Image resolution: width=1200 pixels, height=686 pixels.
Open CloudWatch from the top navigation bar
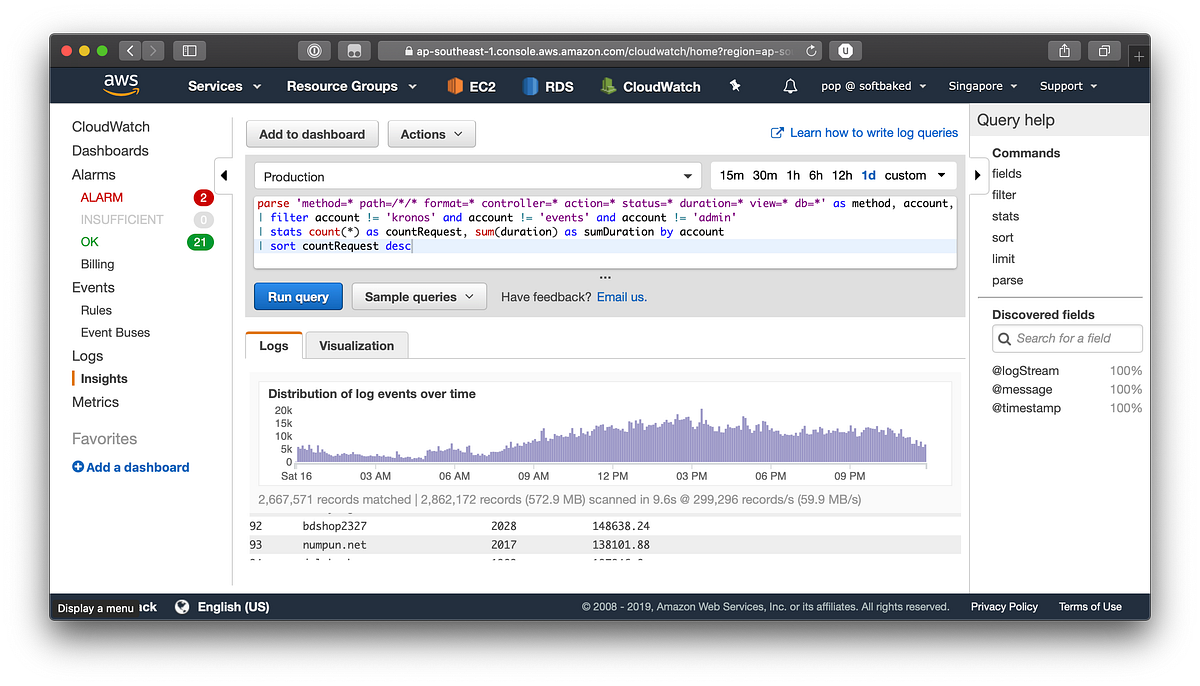tap(649, 86)
